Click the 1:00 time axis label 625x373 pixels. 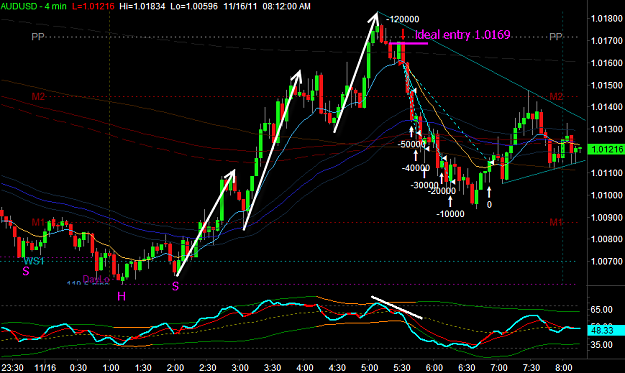111,367
